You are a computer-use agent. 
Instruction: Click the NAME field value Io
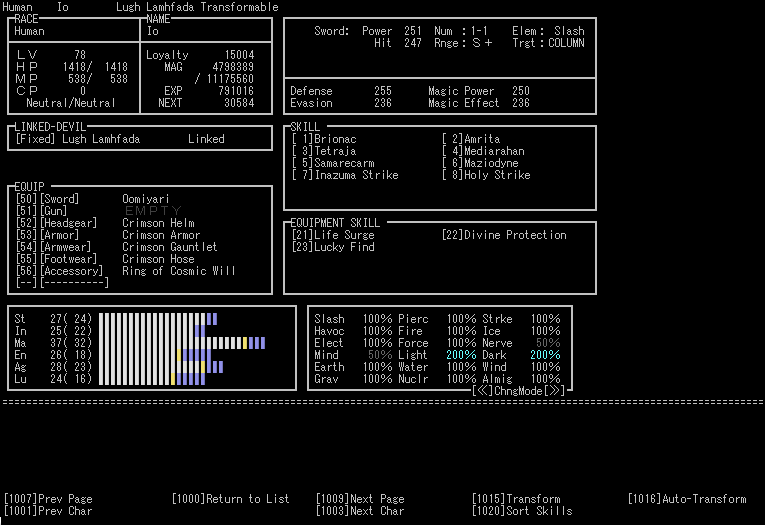click(x=153, y=31)
